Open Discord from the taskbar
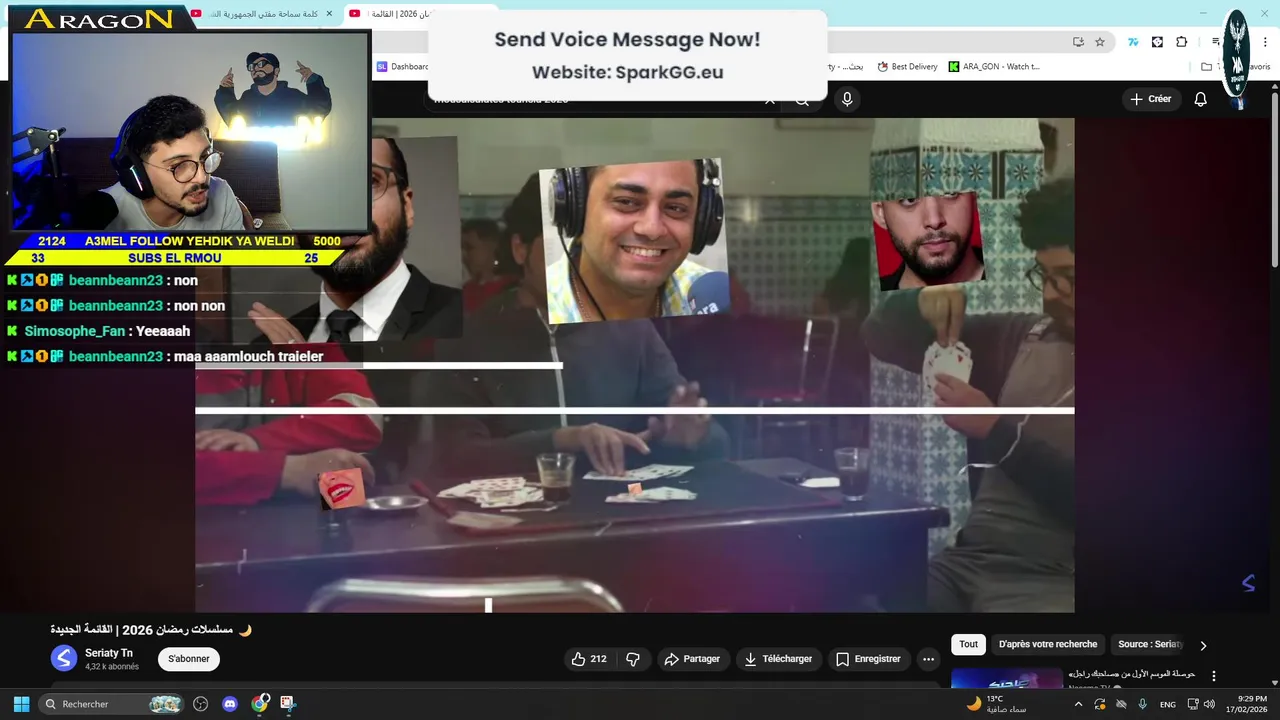 [230, 704]
